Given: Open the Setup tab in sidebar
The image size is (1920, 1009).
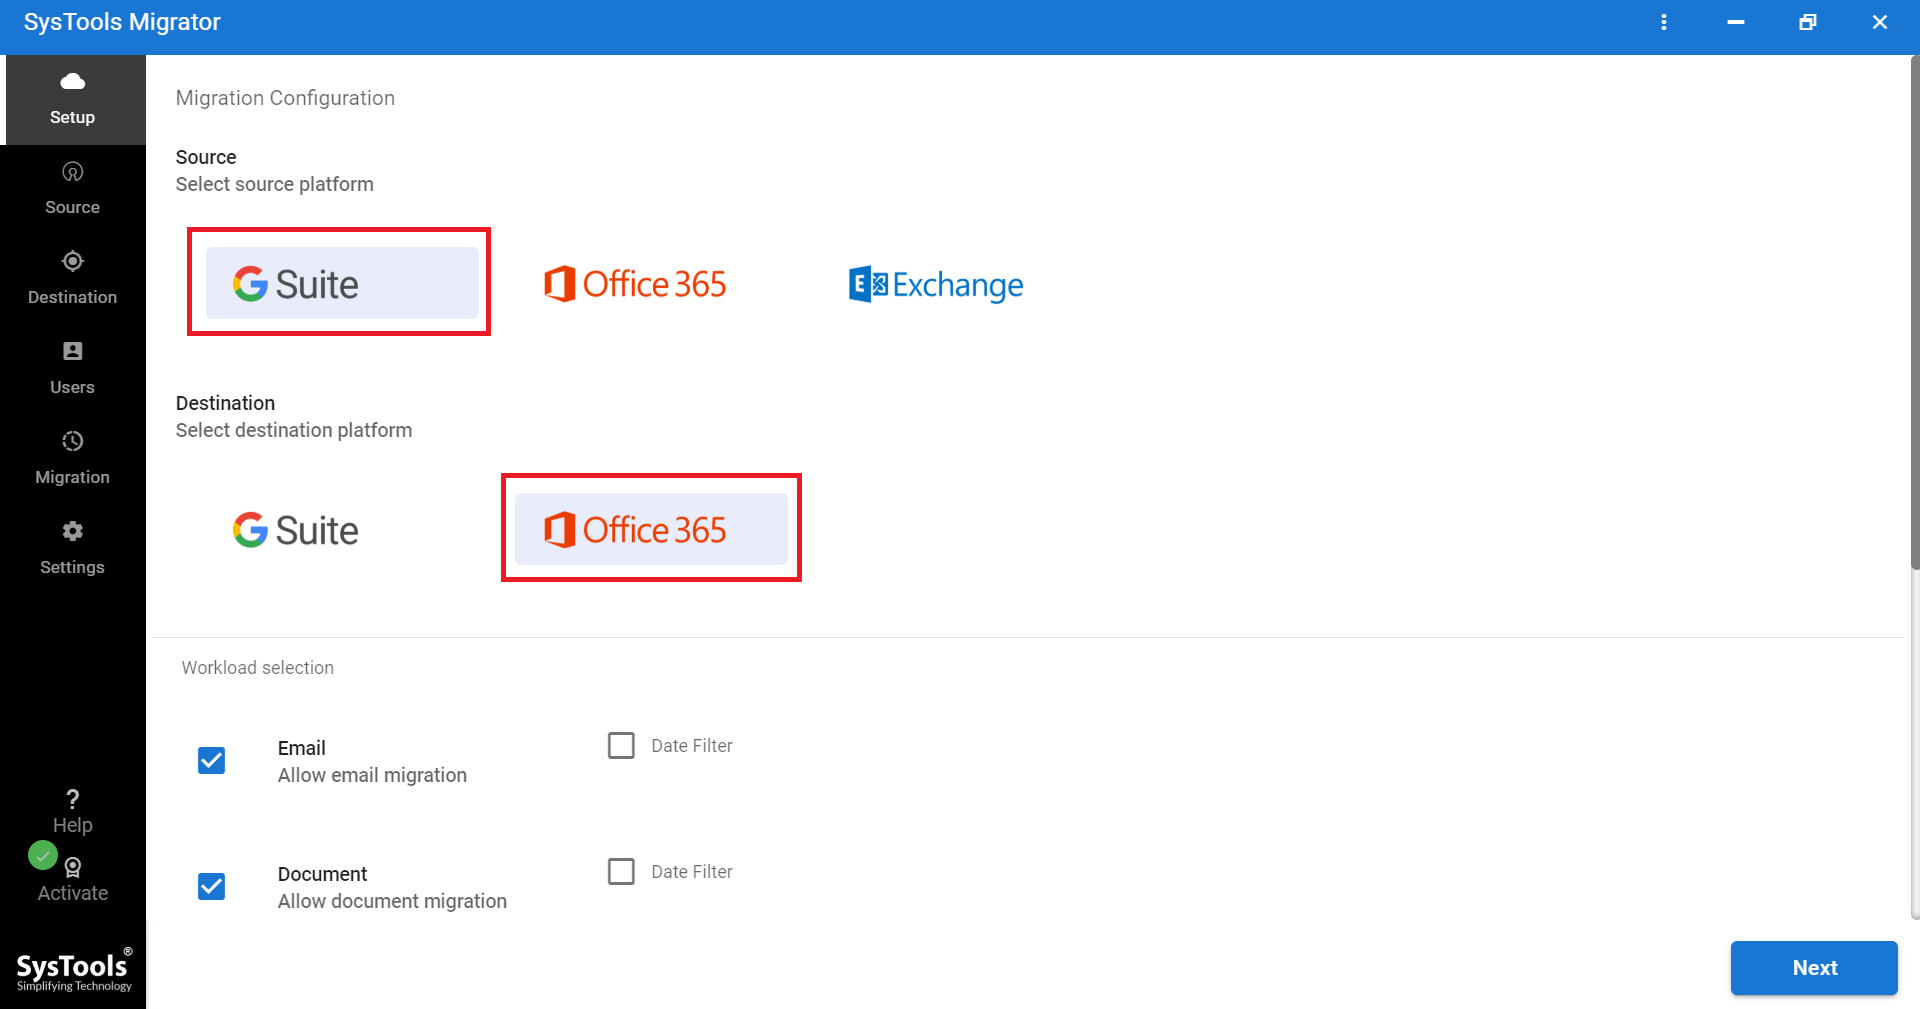Looking at the screenshot, I should pyautogui.click(x=73, y=100).
